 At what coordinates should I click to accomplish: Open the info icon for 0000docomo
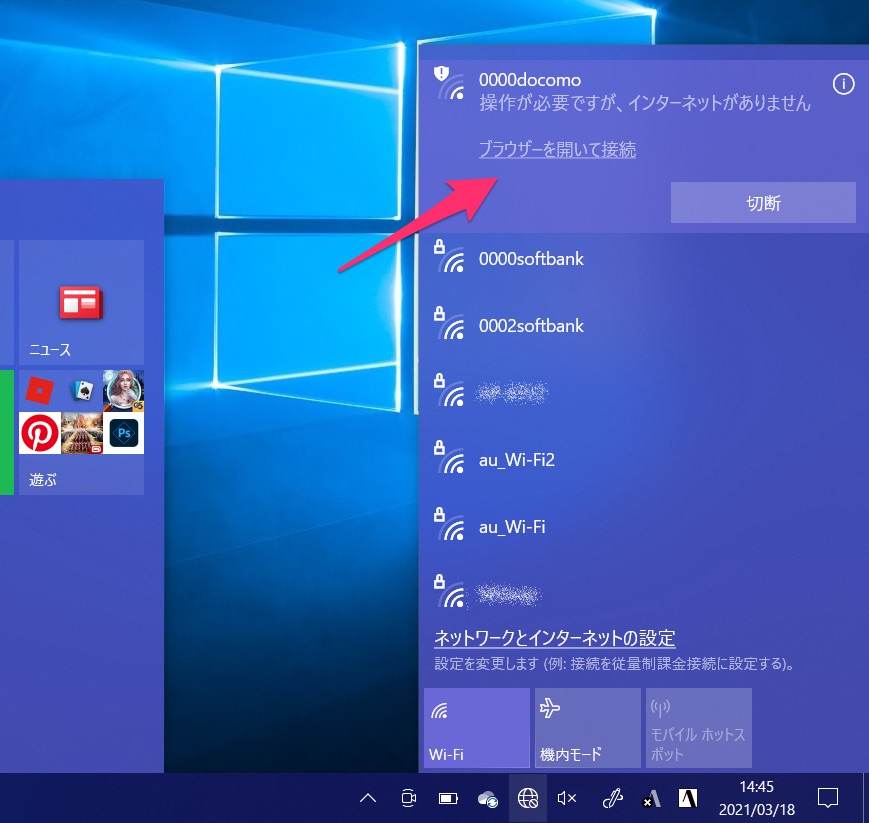pos(843,84)
